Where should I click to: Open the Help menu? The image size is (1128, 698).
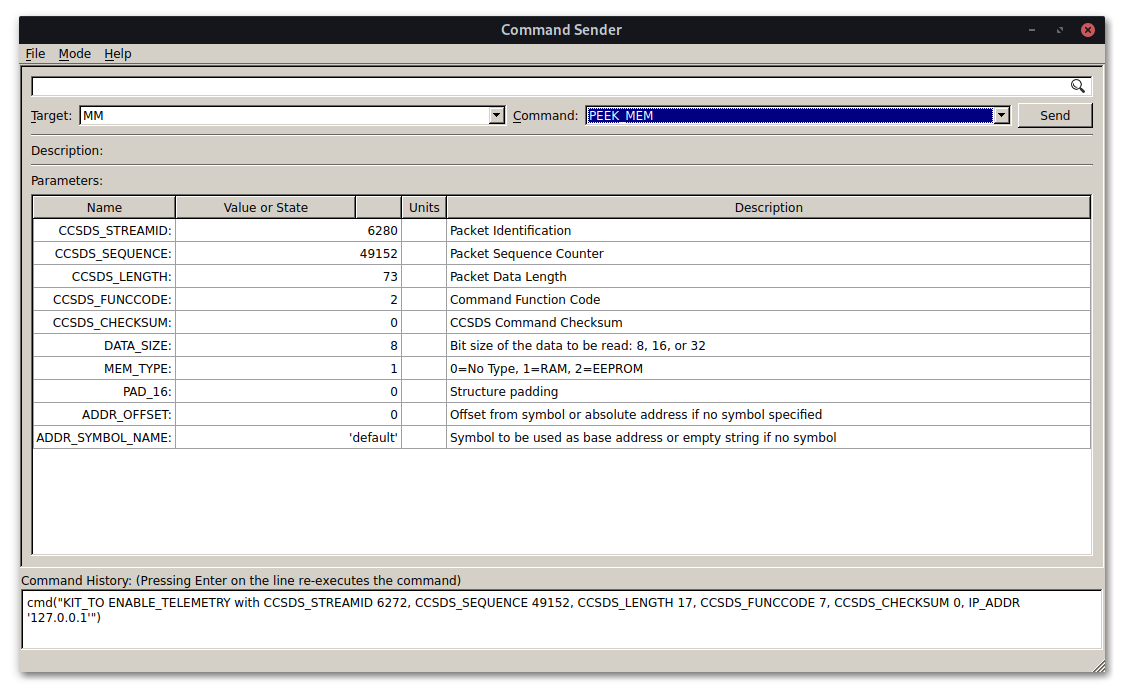pyautogui.click(x=118, y=54)
